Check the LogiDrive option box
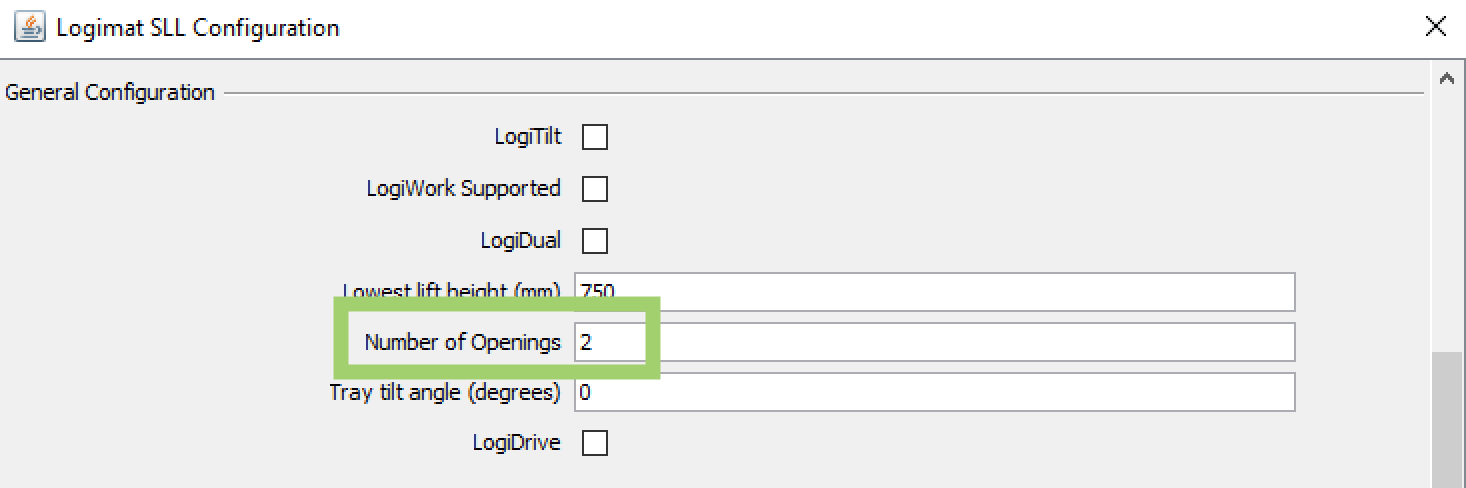The height and width of the screenshot is (488, 1466). tap(595, 443)
